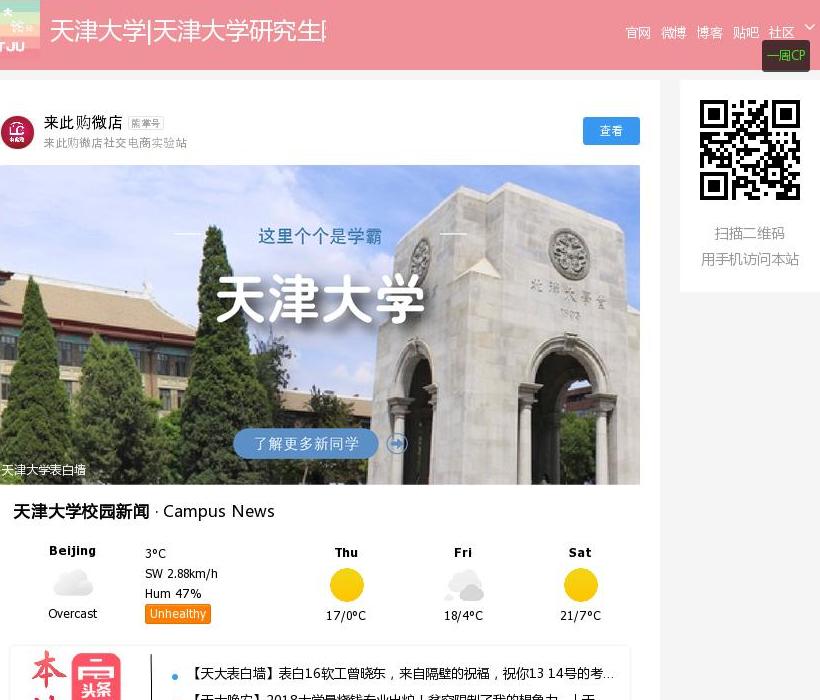Click the 了解更多新同学 button
Image resolution: width=820 pixels, height=700 pixels.
click(306, 444)
